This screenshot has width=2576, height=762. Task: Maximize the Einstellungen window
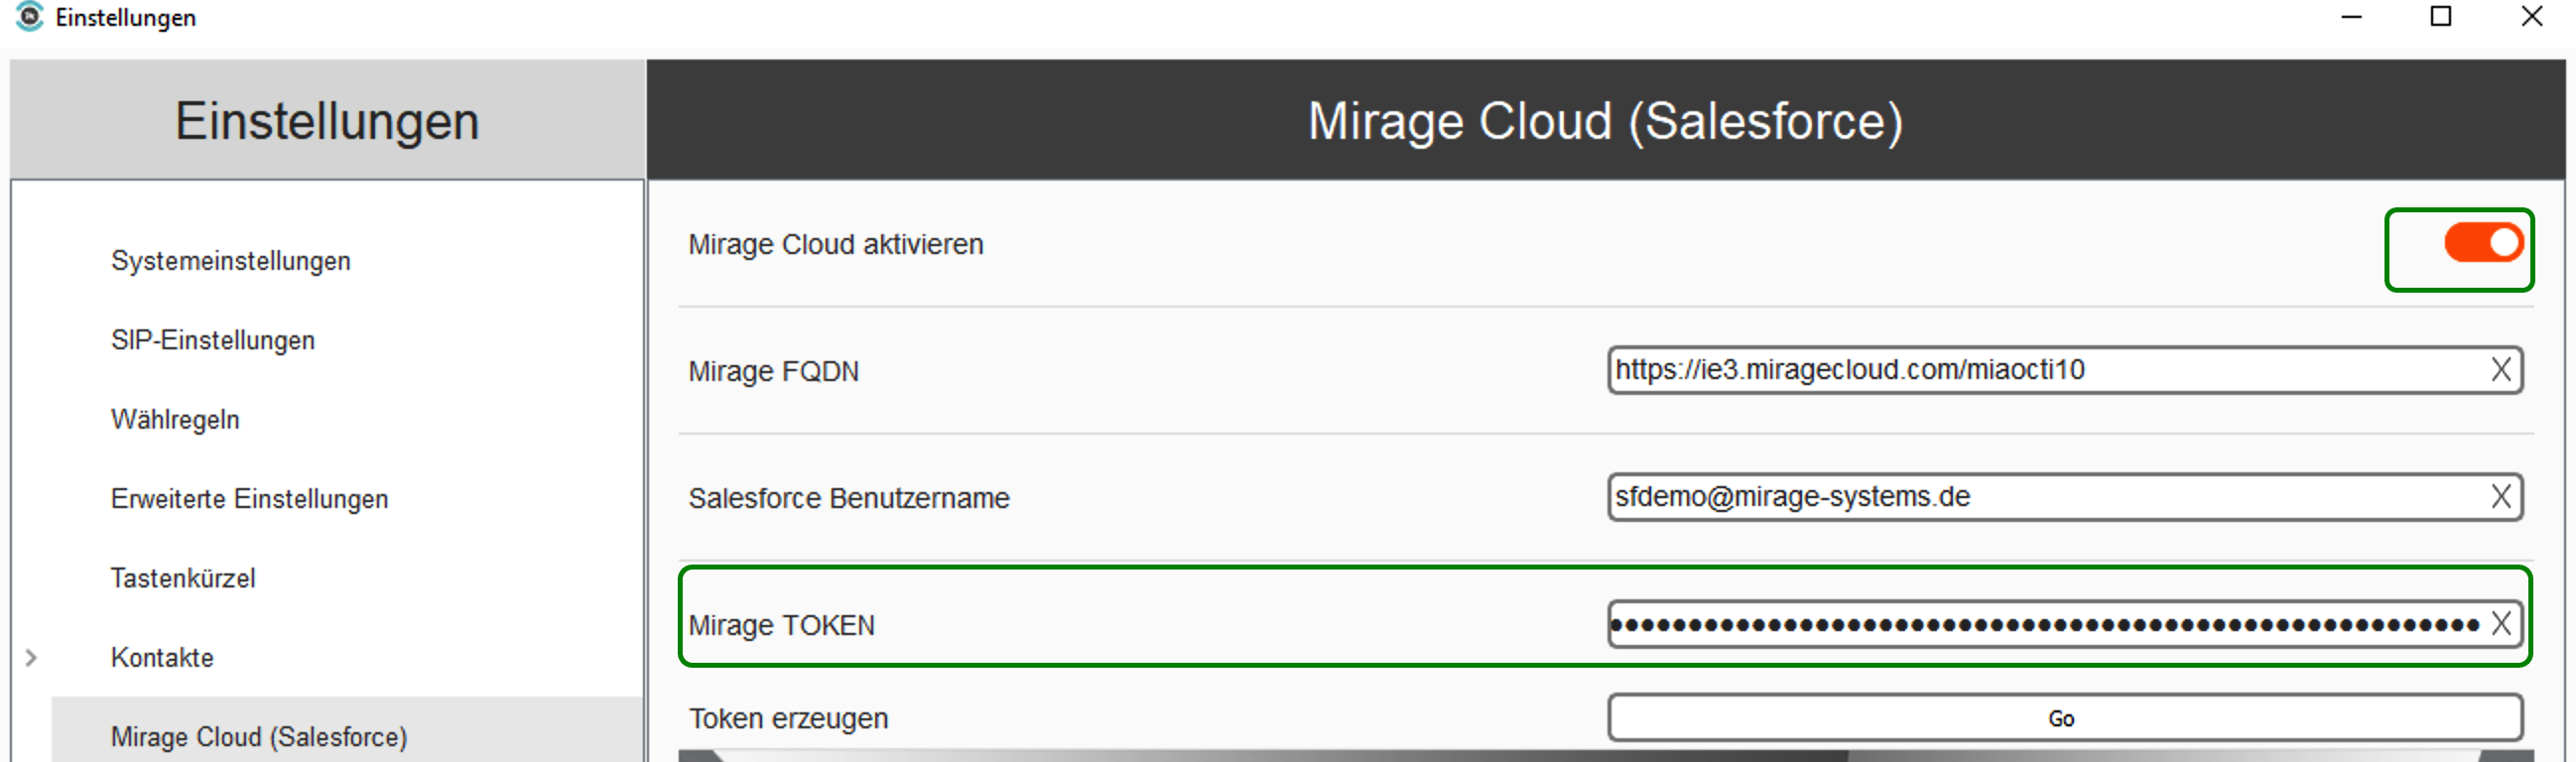pos(2441,17)
